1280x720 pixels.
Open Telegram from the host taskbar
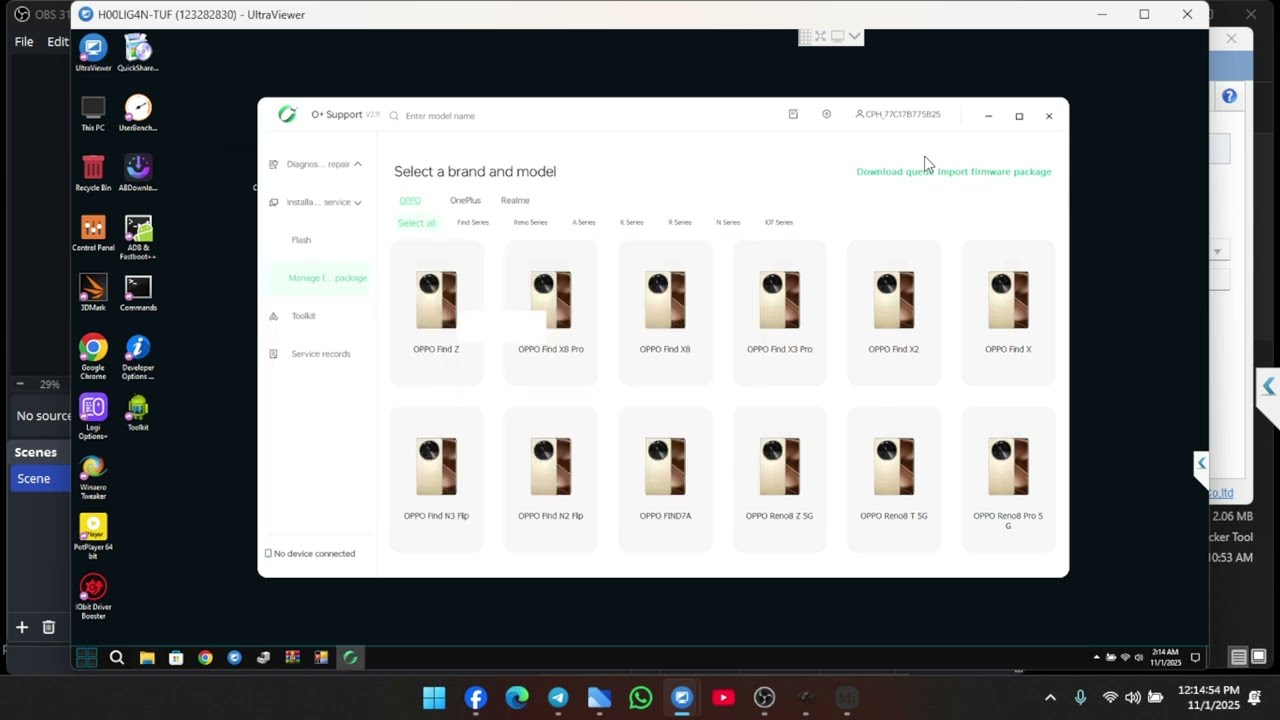click(x=558, y=698)
